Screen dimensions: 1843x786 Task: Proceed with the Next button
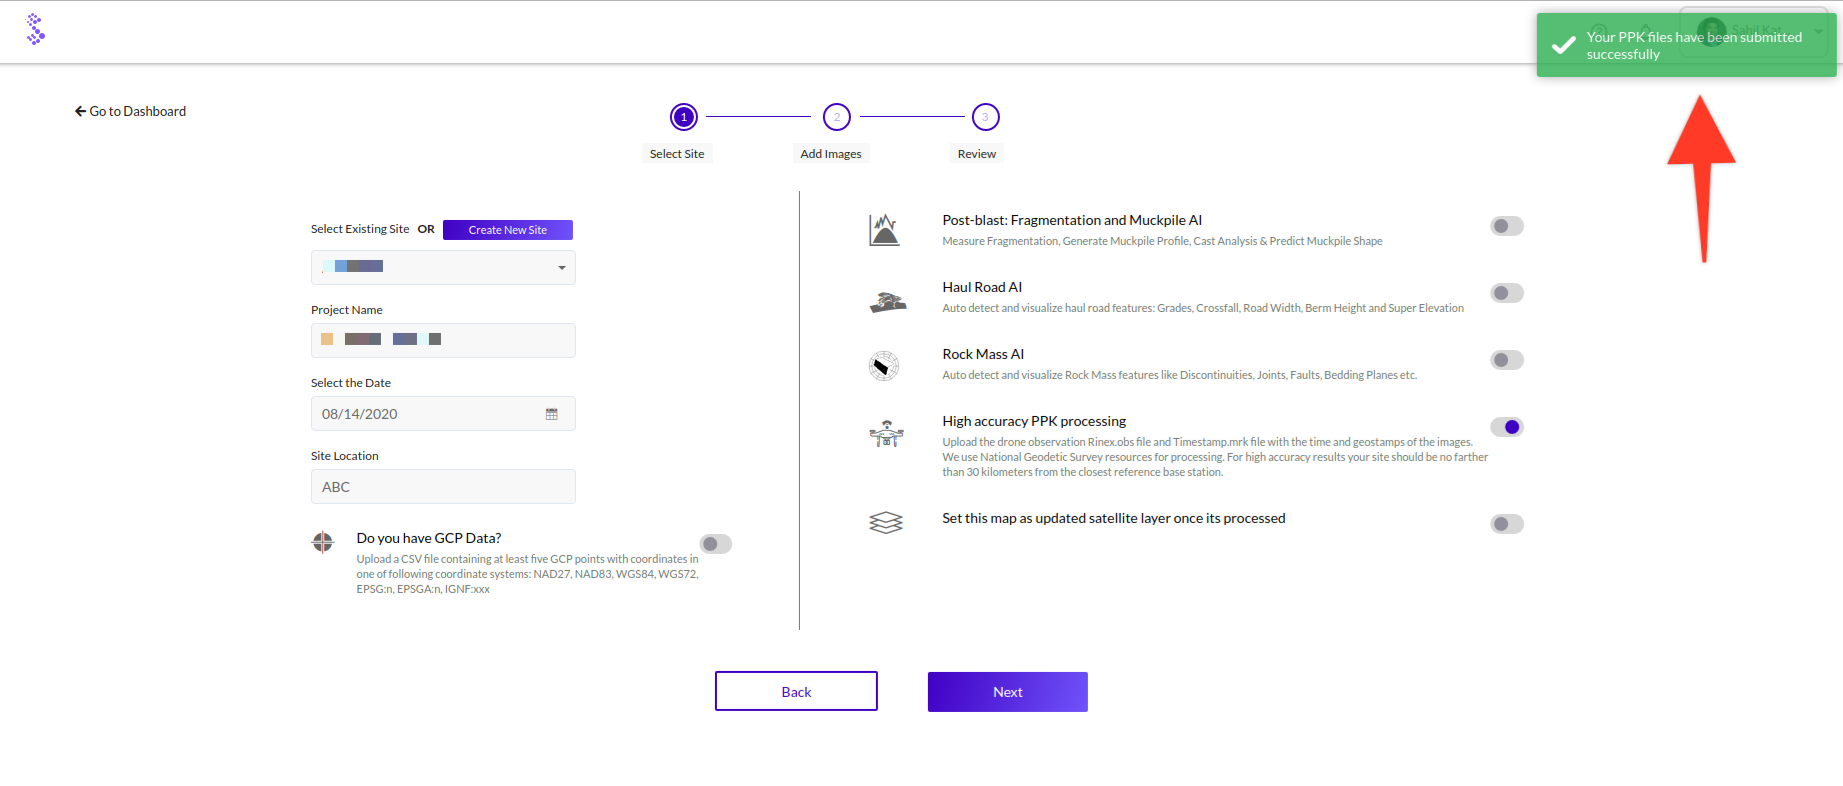coord(1008,692)
